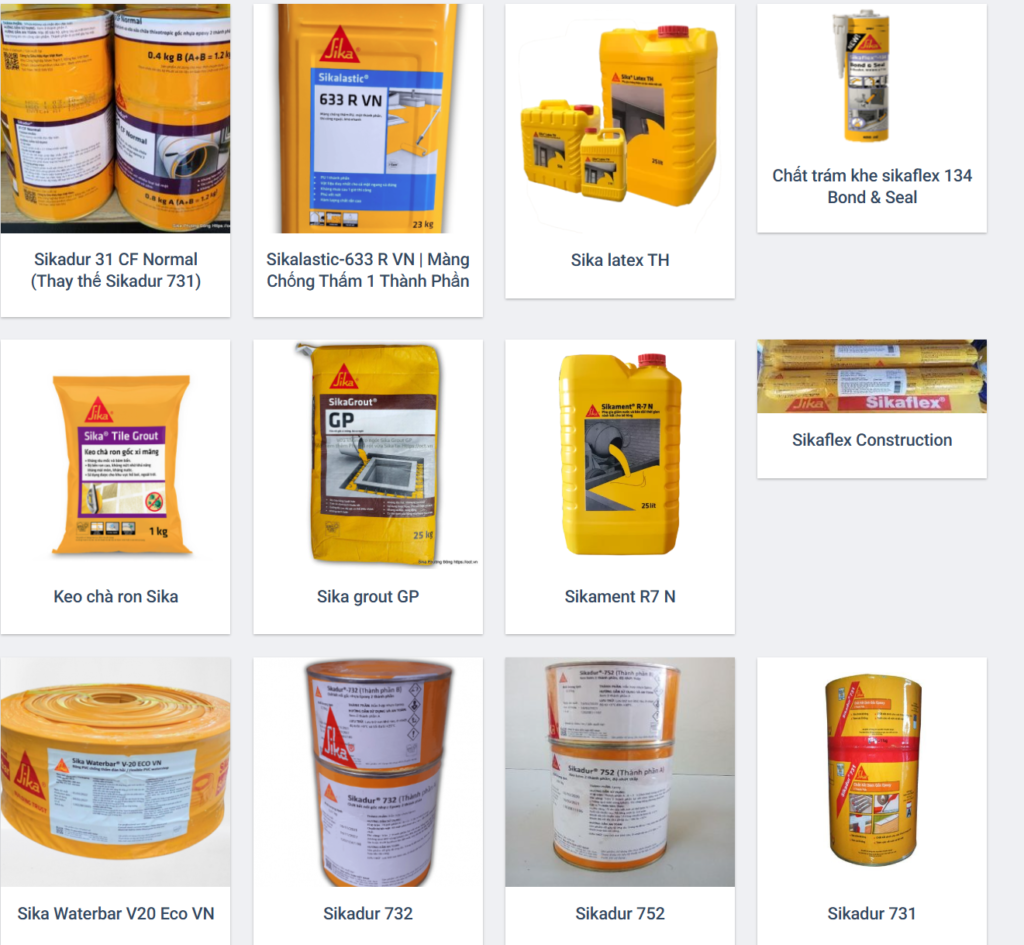
Task: Select the Sikaflex Construction sausage packs image
Action: pyautogui.click(x=872, y=376)
